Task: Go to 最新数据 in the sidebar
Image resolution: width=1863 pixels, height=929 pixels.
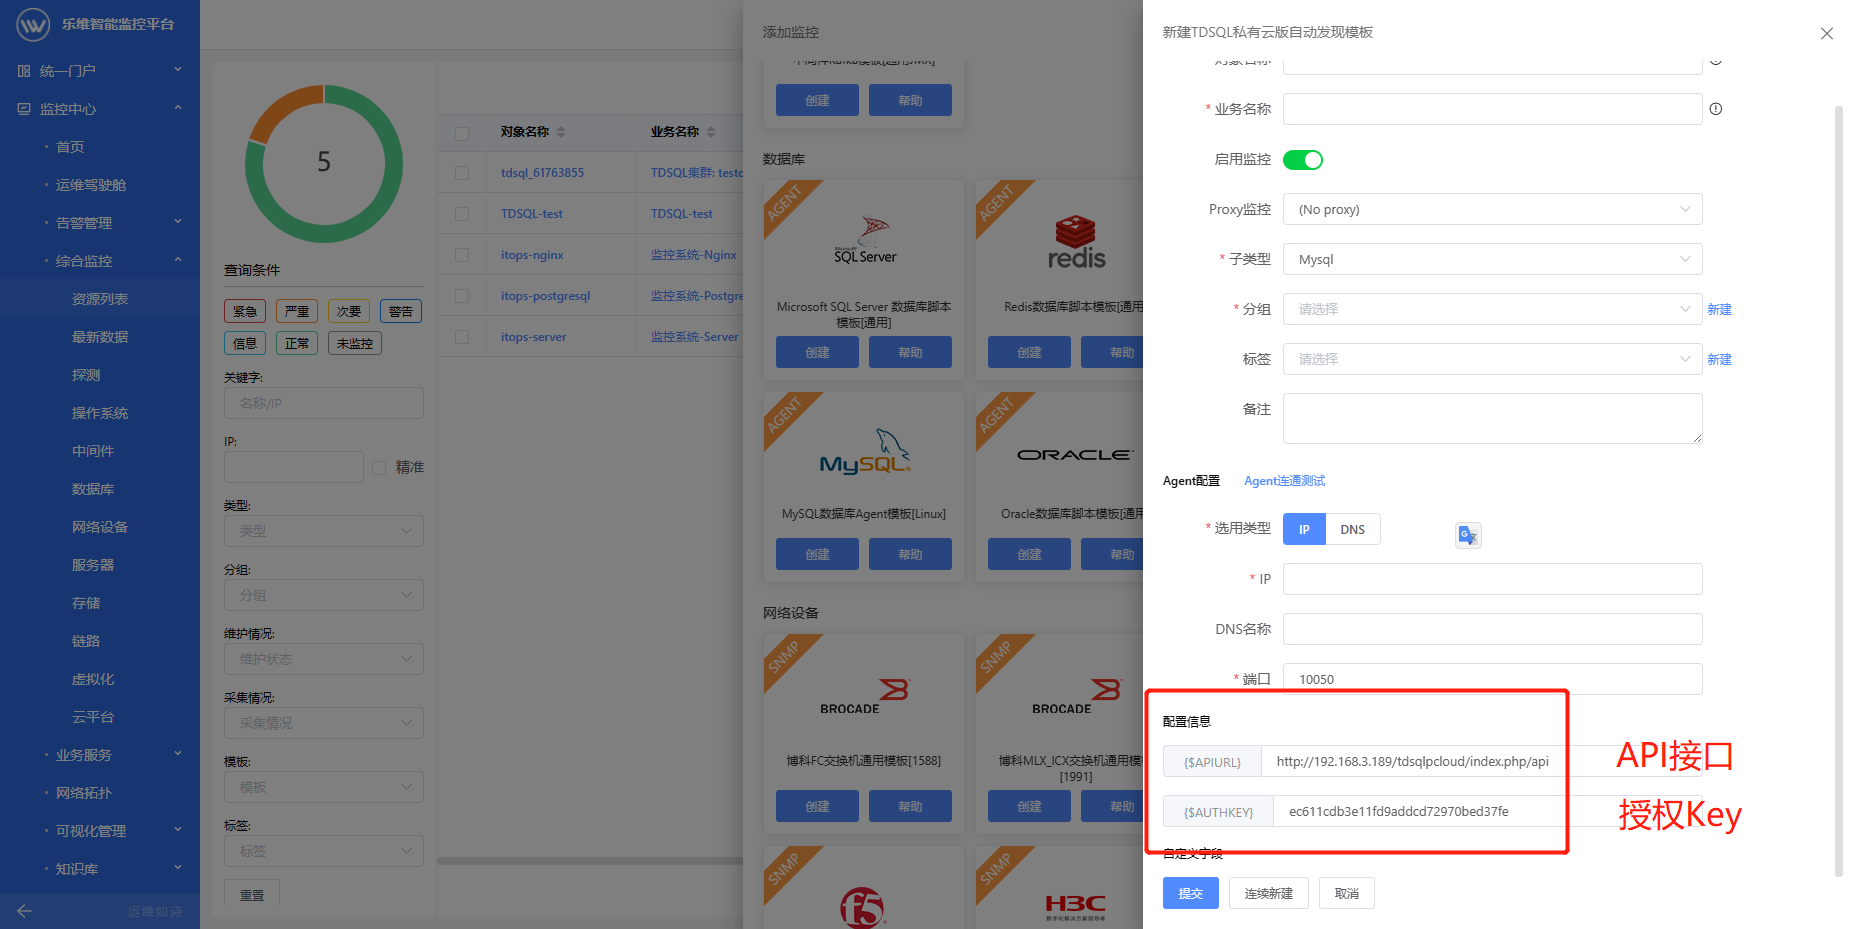Action: pyautogui.click(x=100, y=337)
